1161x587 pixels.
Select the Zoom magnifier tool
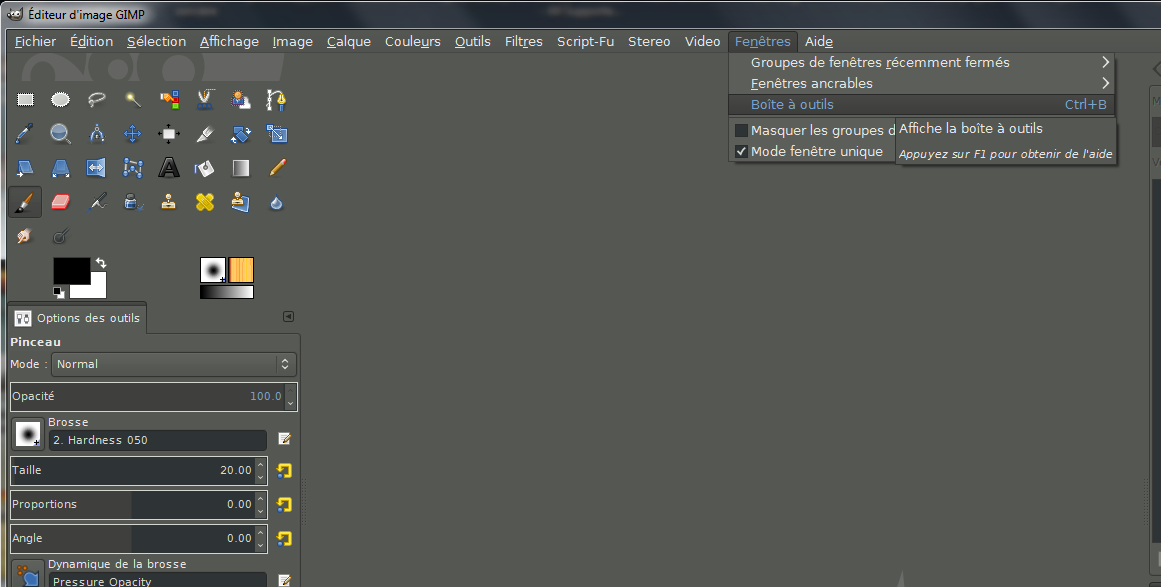[61, 134]
